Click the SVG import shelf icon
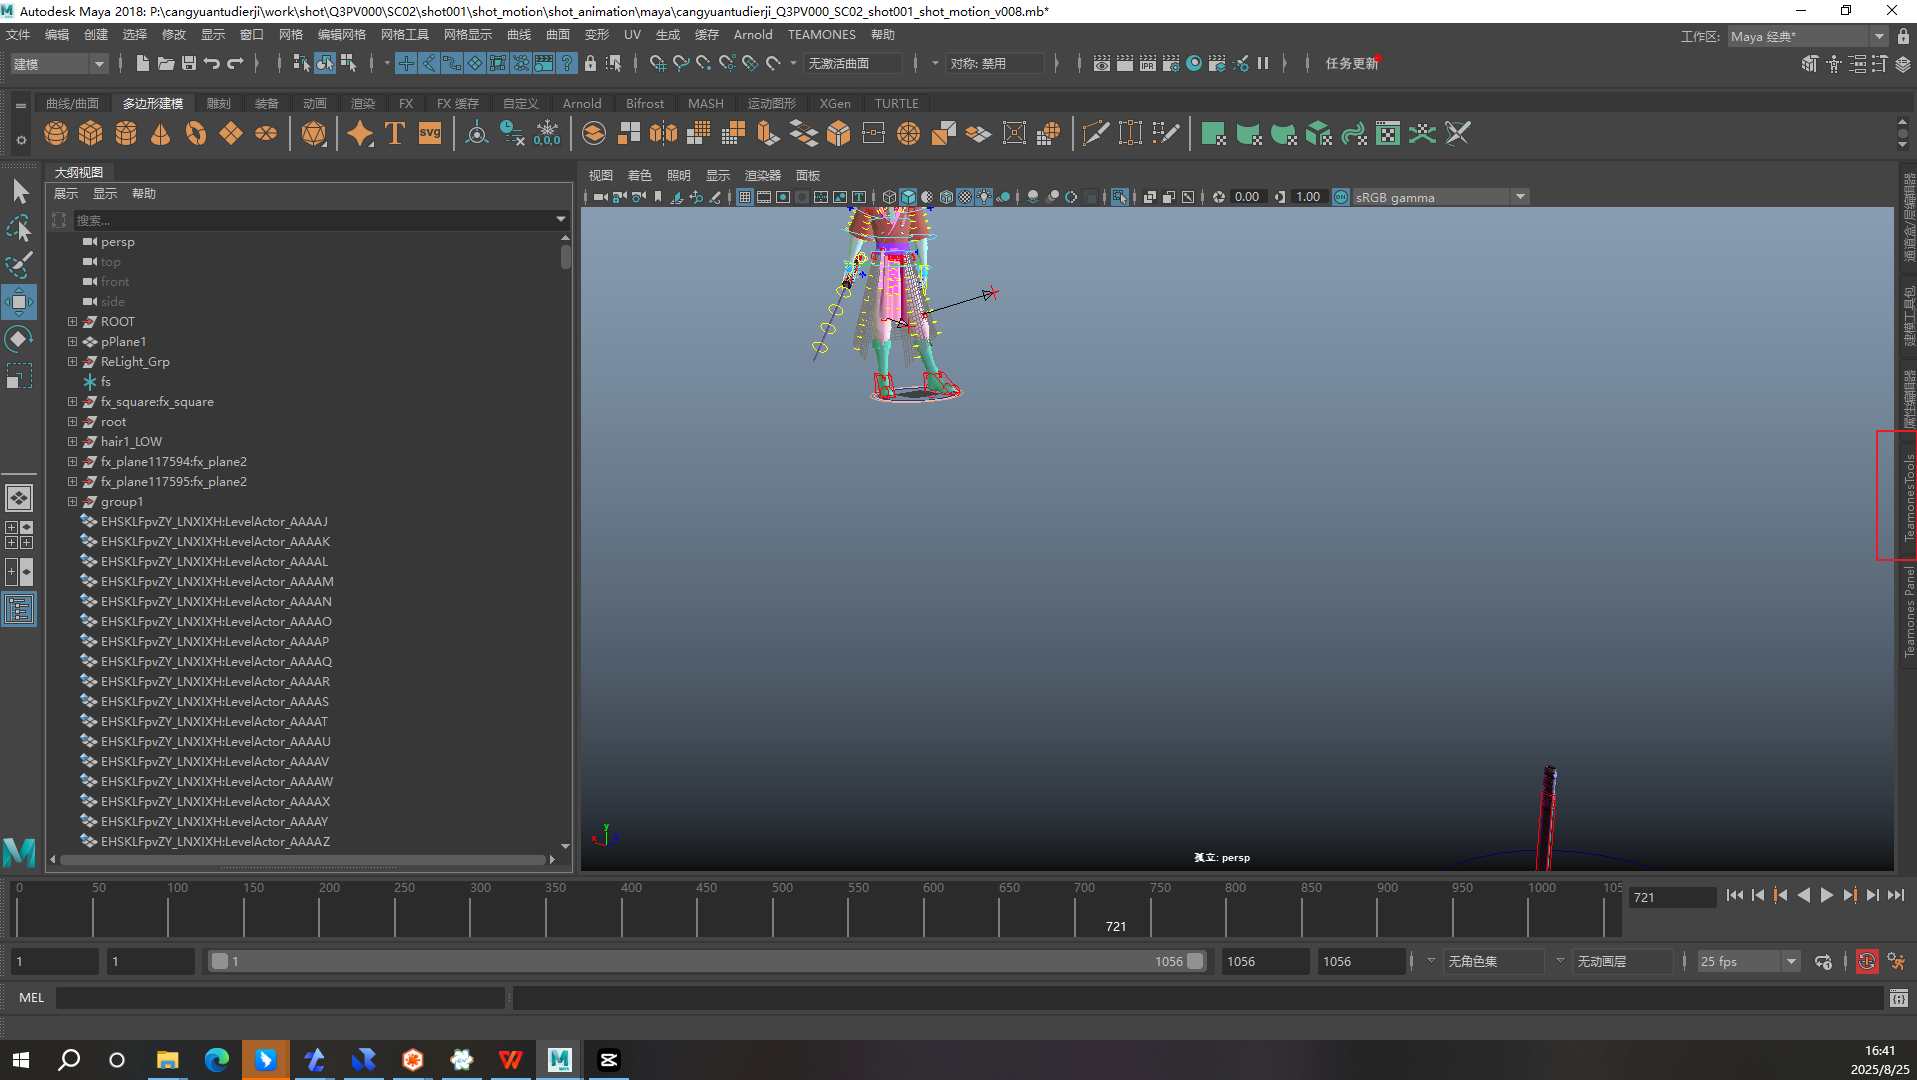The height and width of the screenshot is (1080, 1917). pyautogui.click(x=430, y=134)
